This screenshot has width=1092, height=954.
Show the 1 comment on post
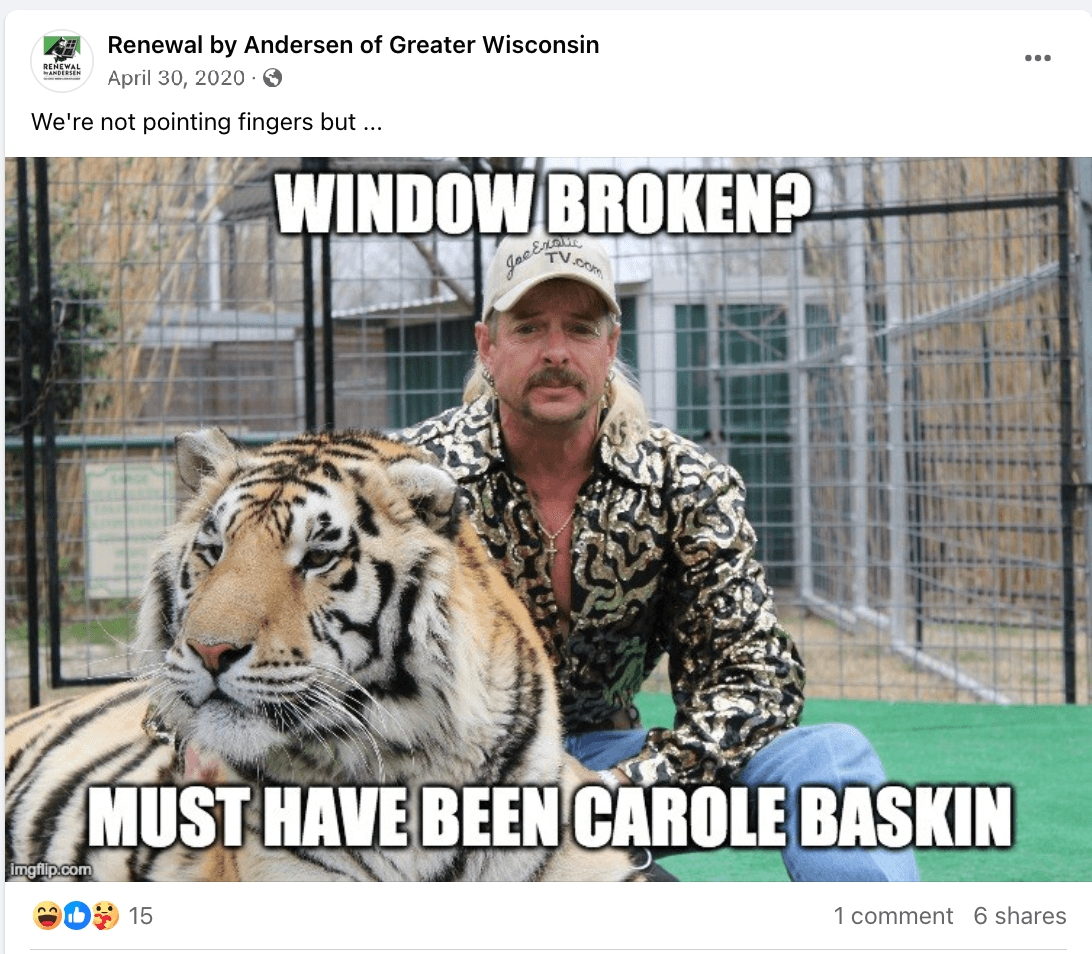tap(893, 916)
